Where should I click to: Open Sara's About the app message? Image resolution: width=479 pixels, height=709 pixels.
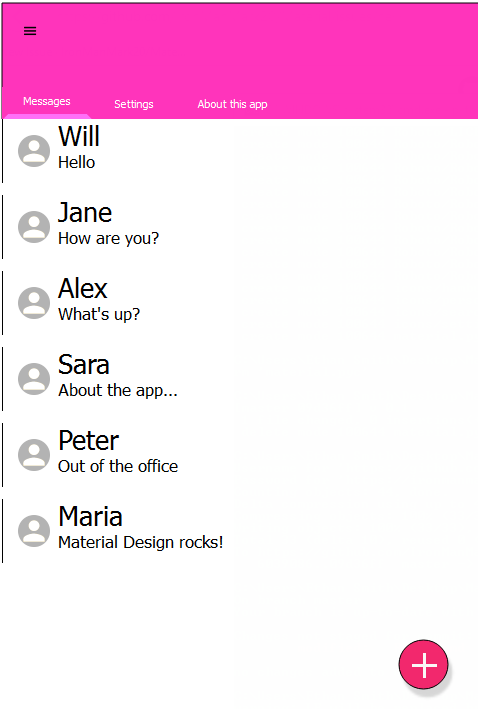[240, 379]
